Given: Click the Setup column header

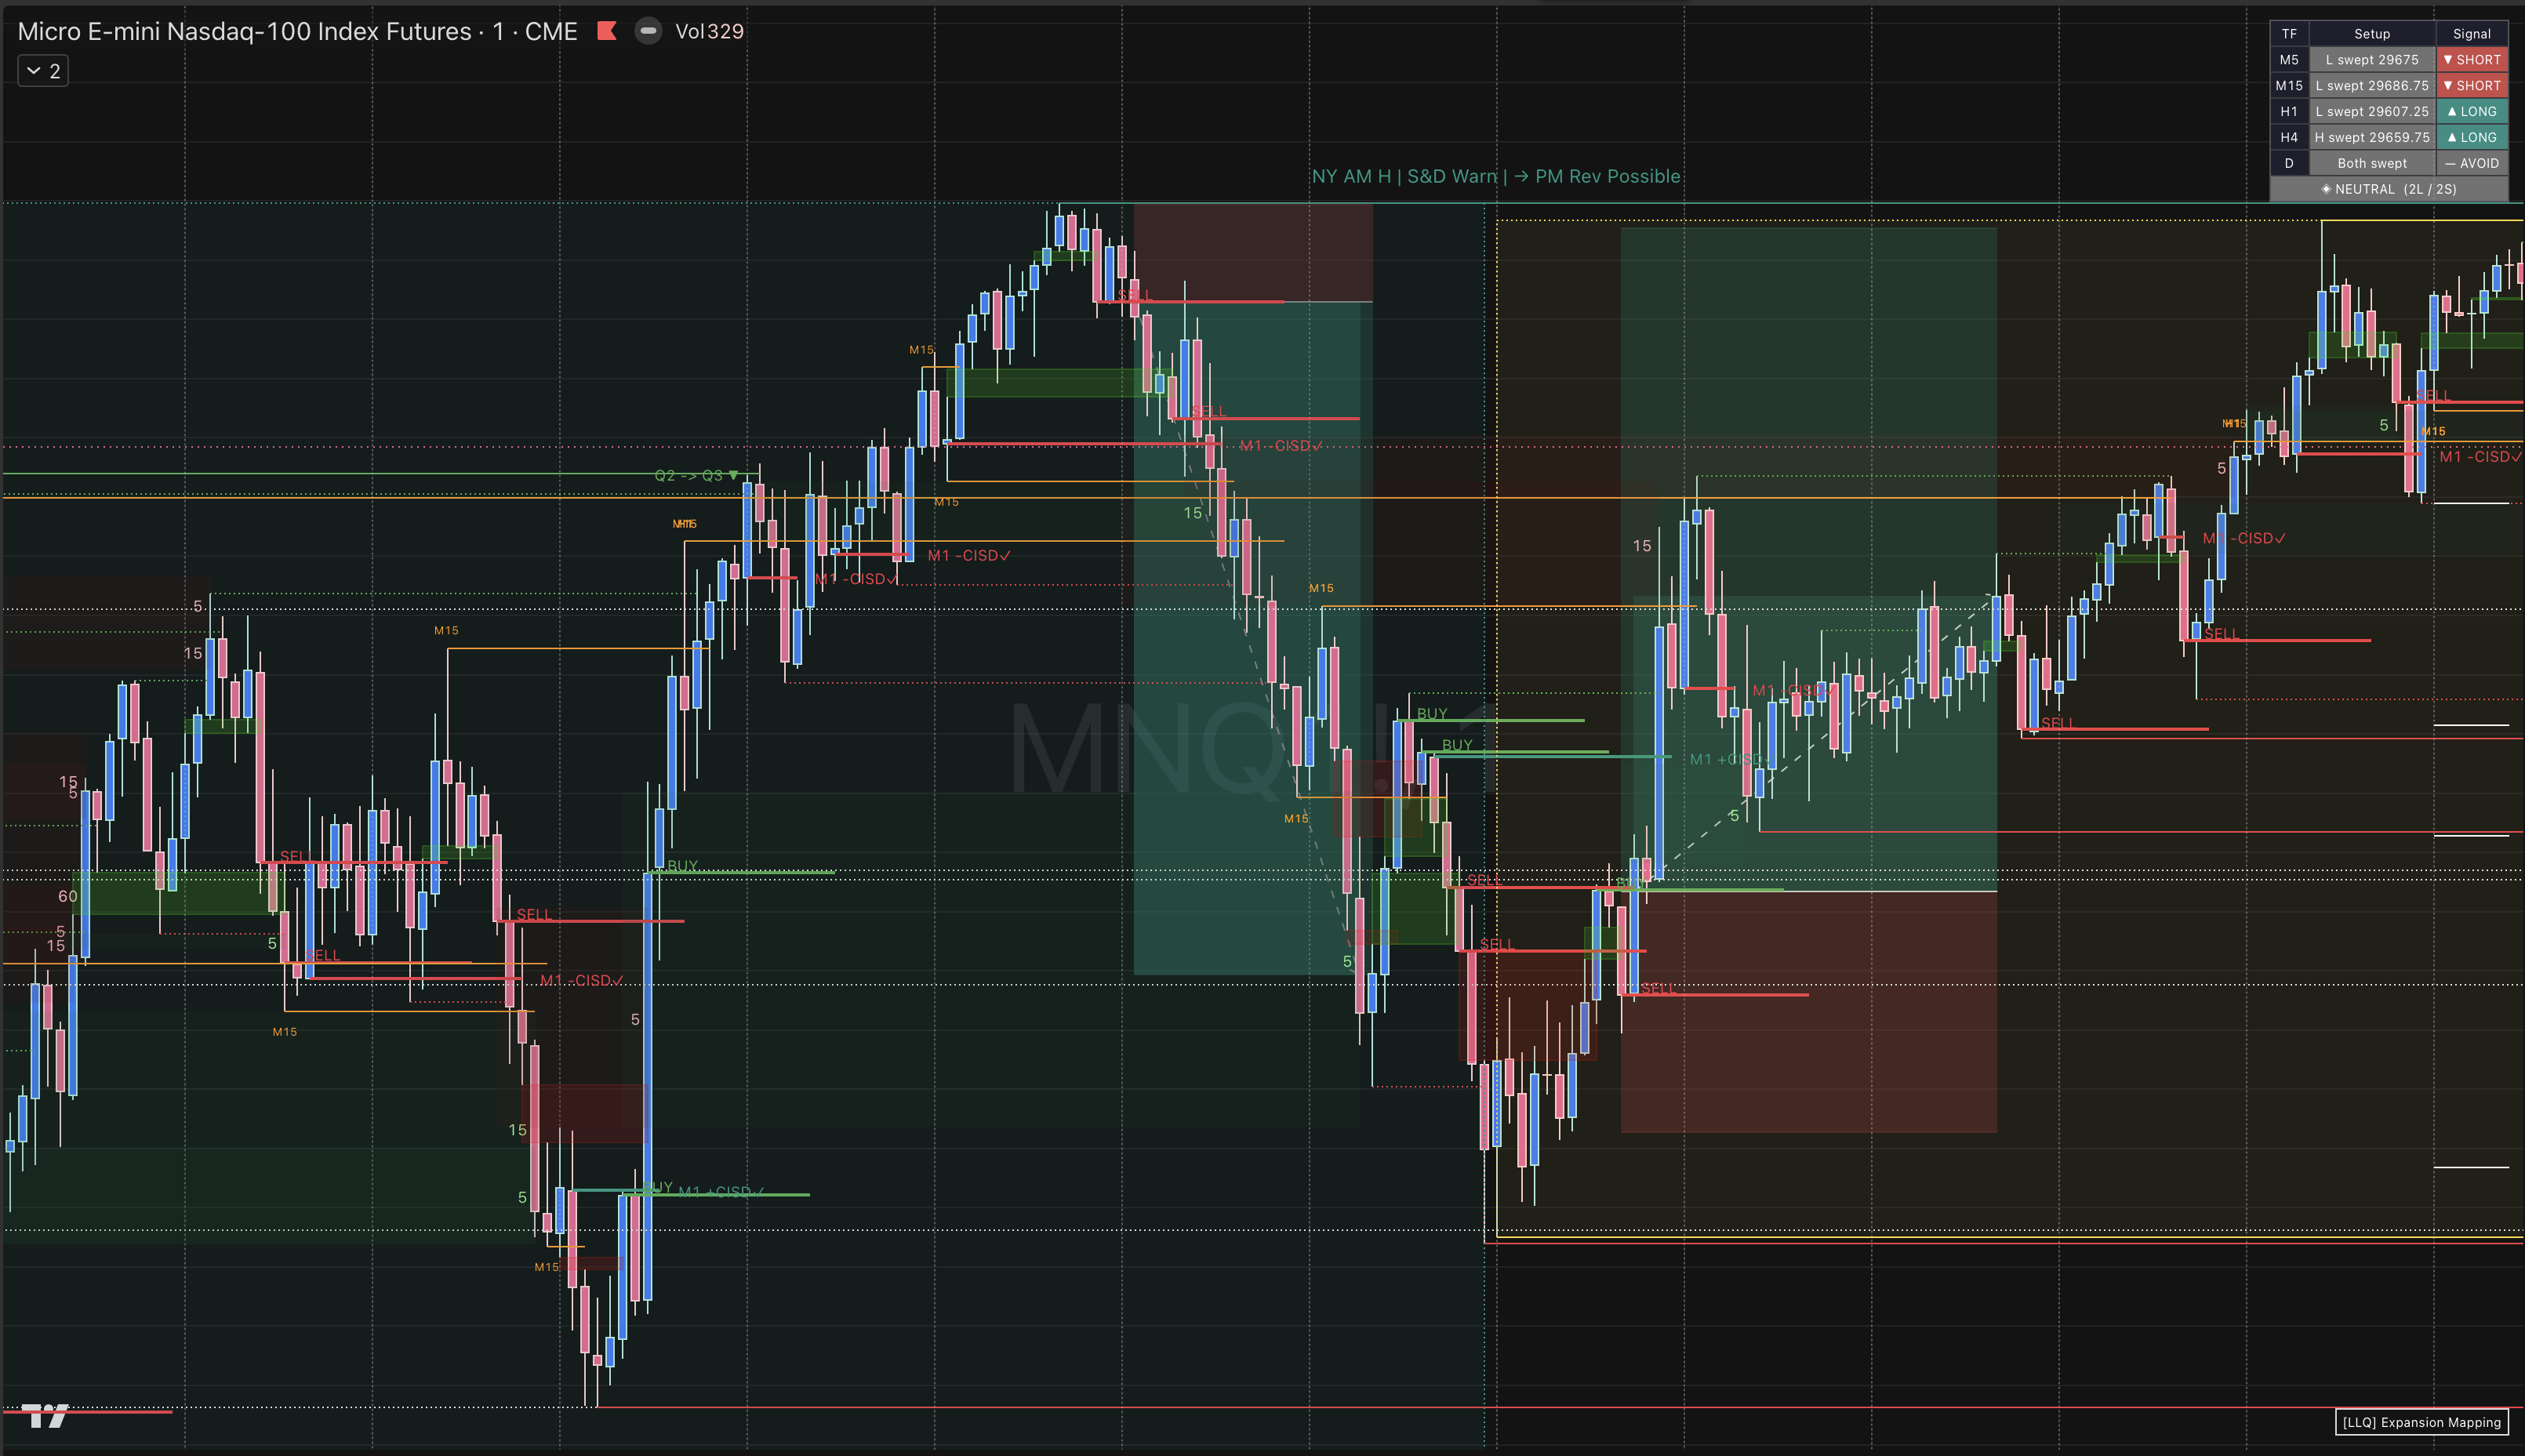Looking at the screenshot, I should 2372,34.
